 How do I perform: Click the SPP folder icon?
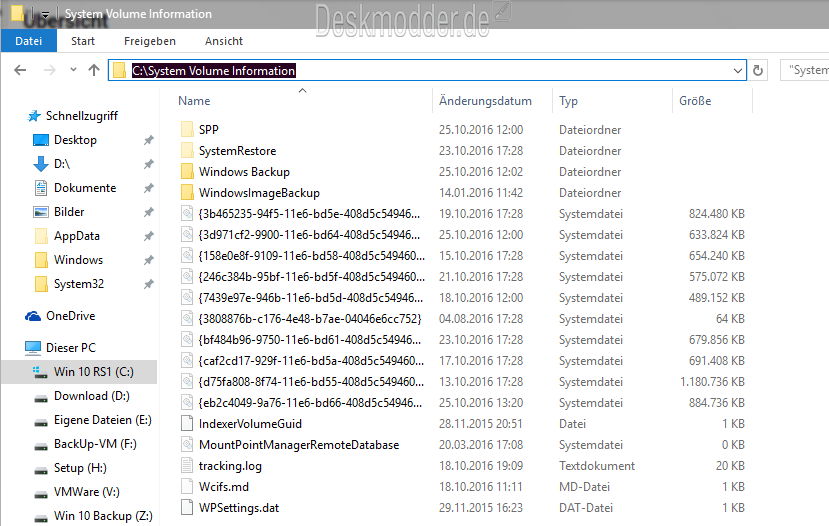click(187, 130)
